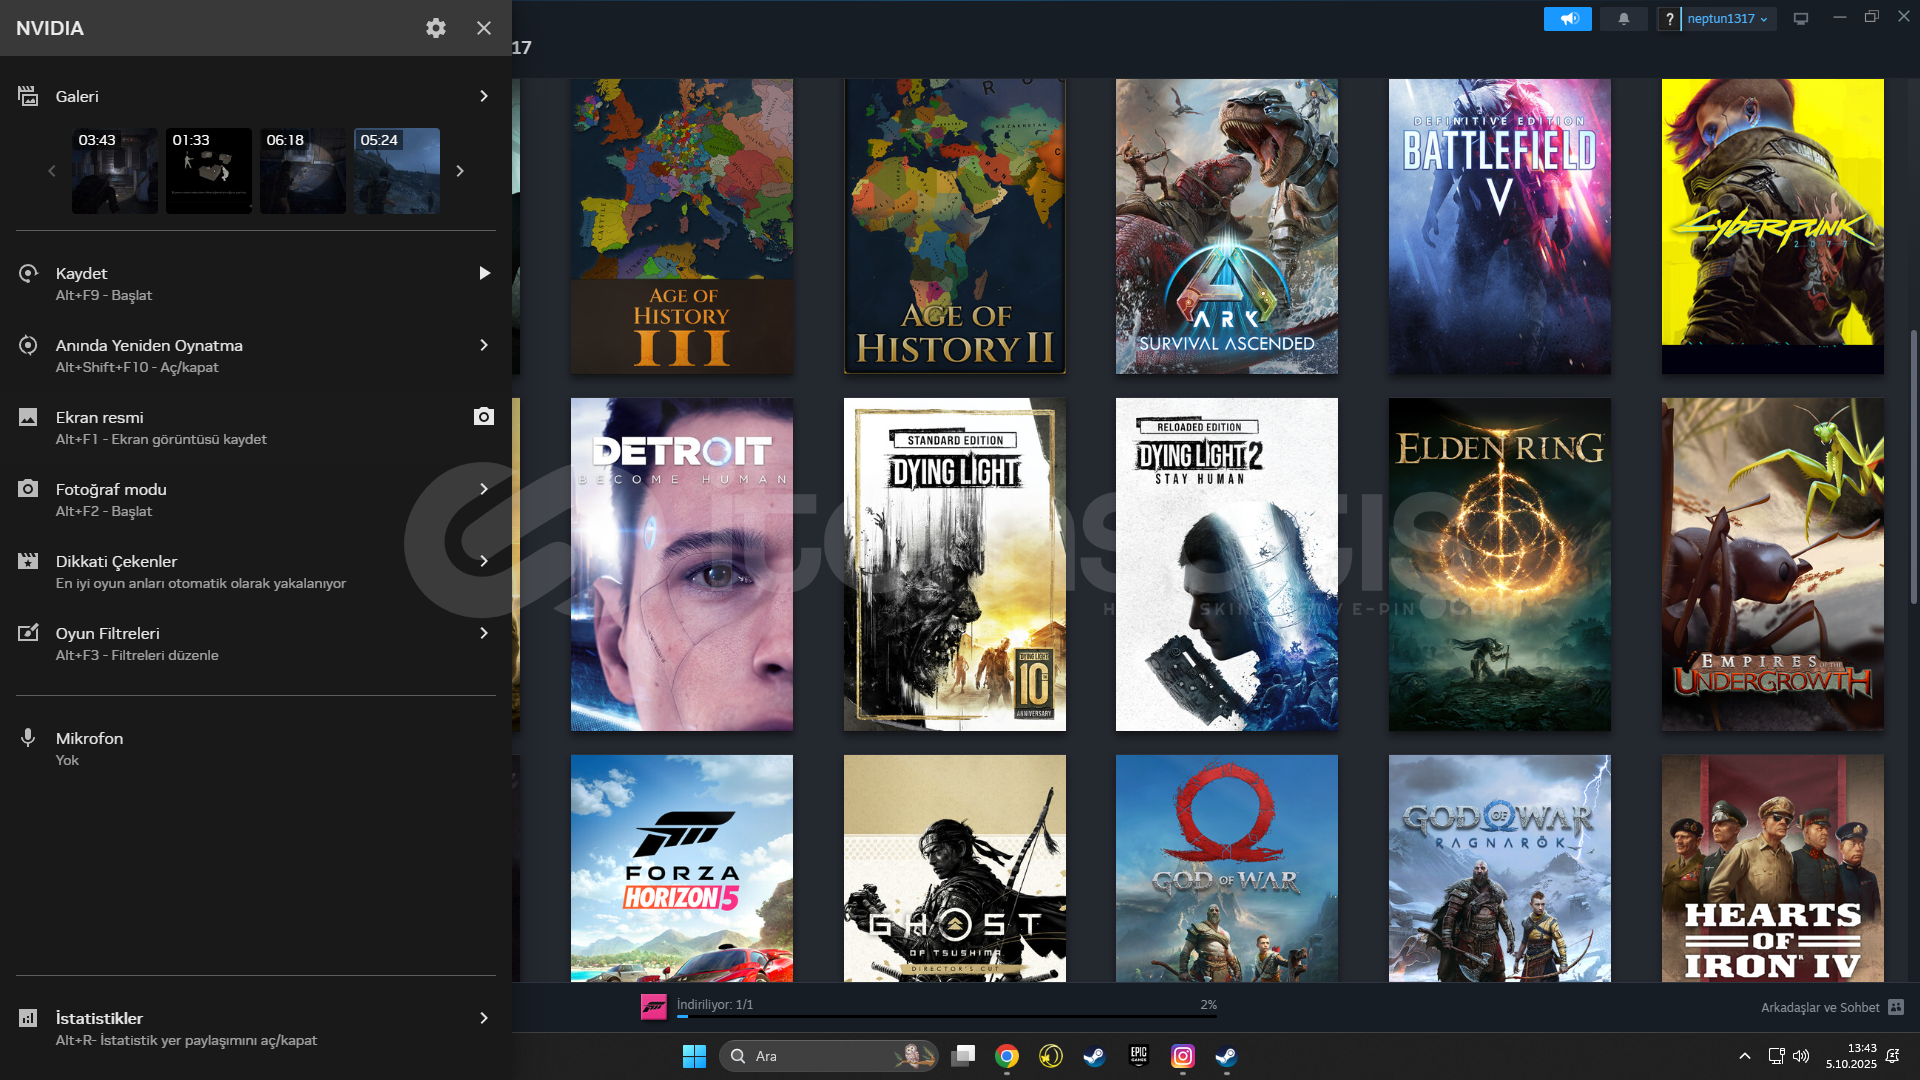Expand the Galeri section arrow
This screenshot has width=1920, height=1080.
pos(484,96)
